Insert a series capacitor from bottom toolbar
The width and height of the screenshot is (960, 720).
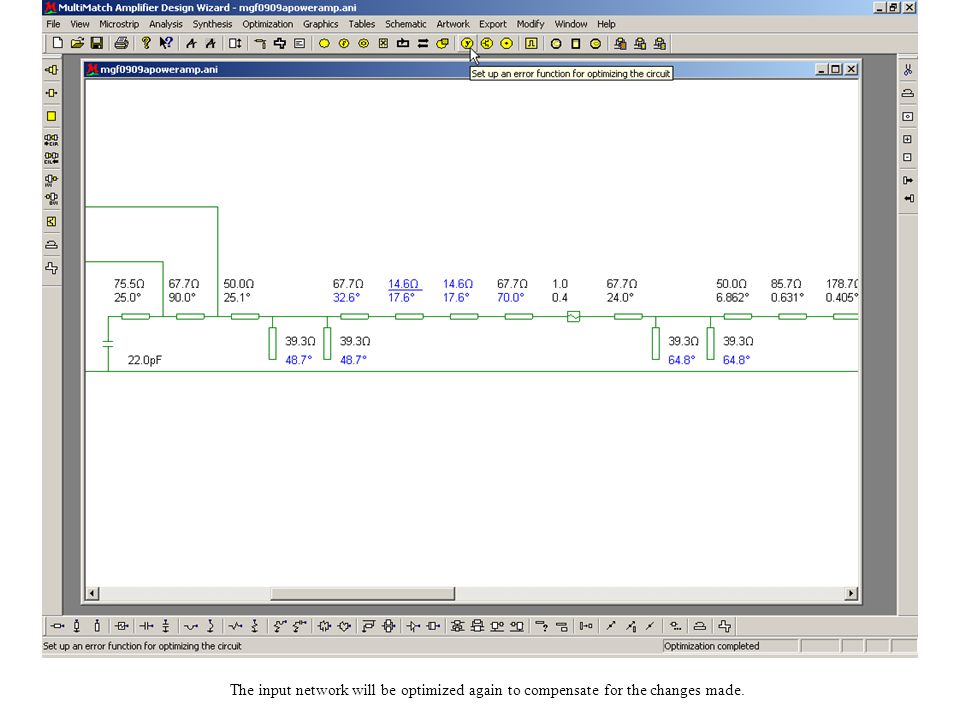coord(146,626)
